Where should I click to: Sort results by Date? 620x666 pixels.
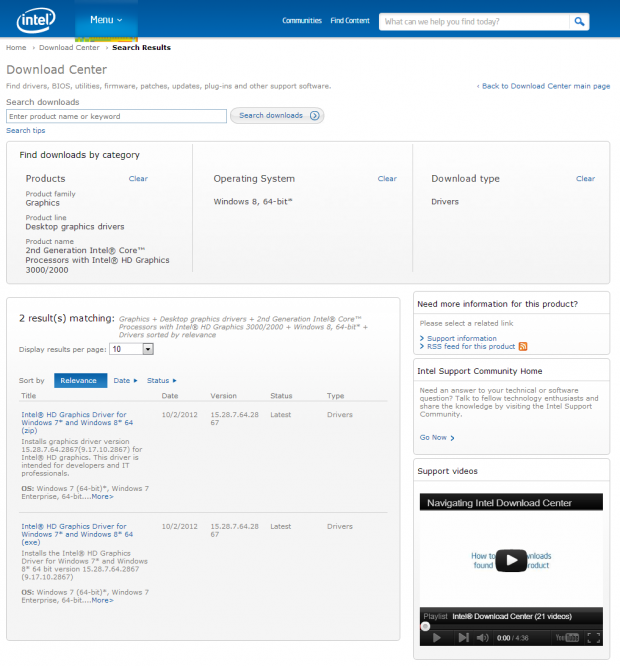125,381
